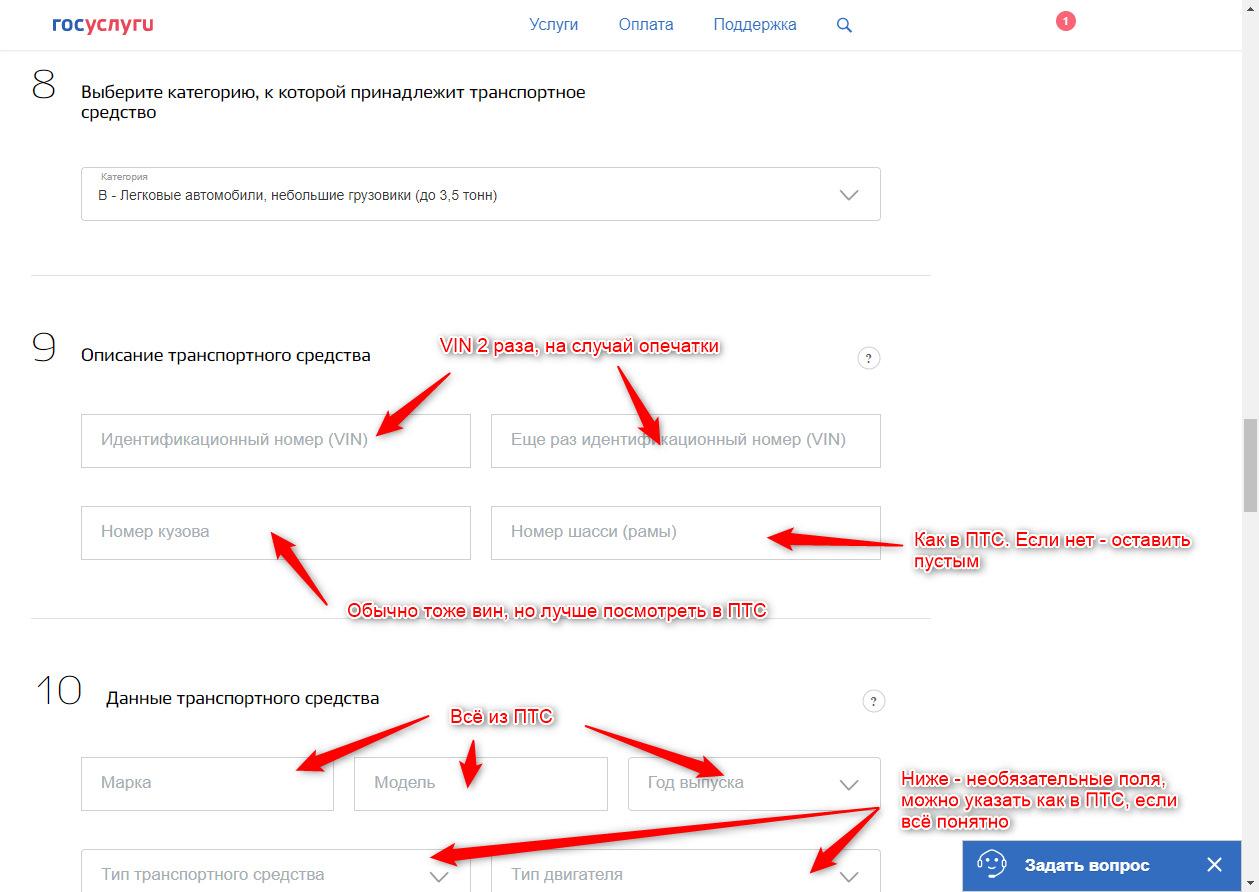Open help icon for Описание транспортного средства

tap(869, 358)
